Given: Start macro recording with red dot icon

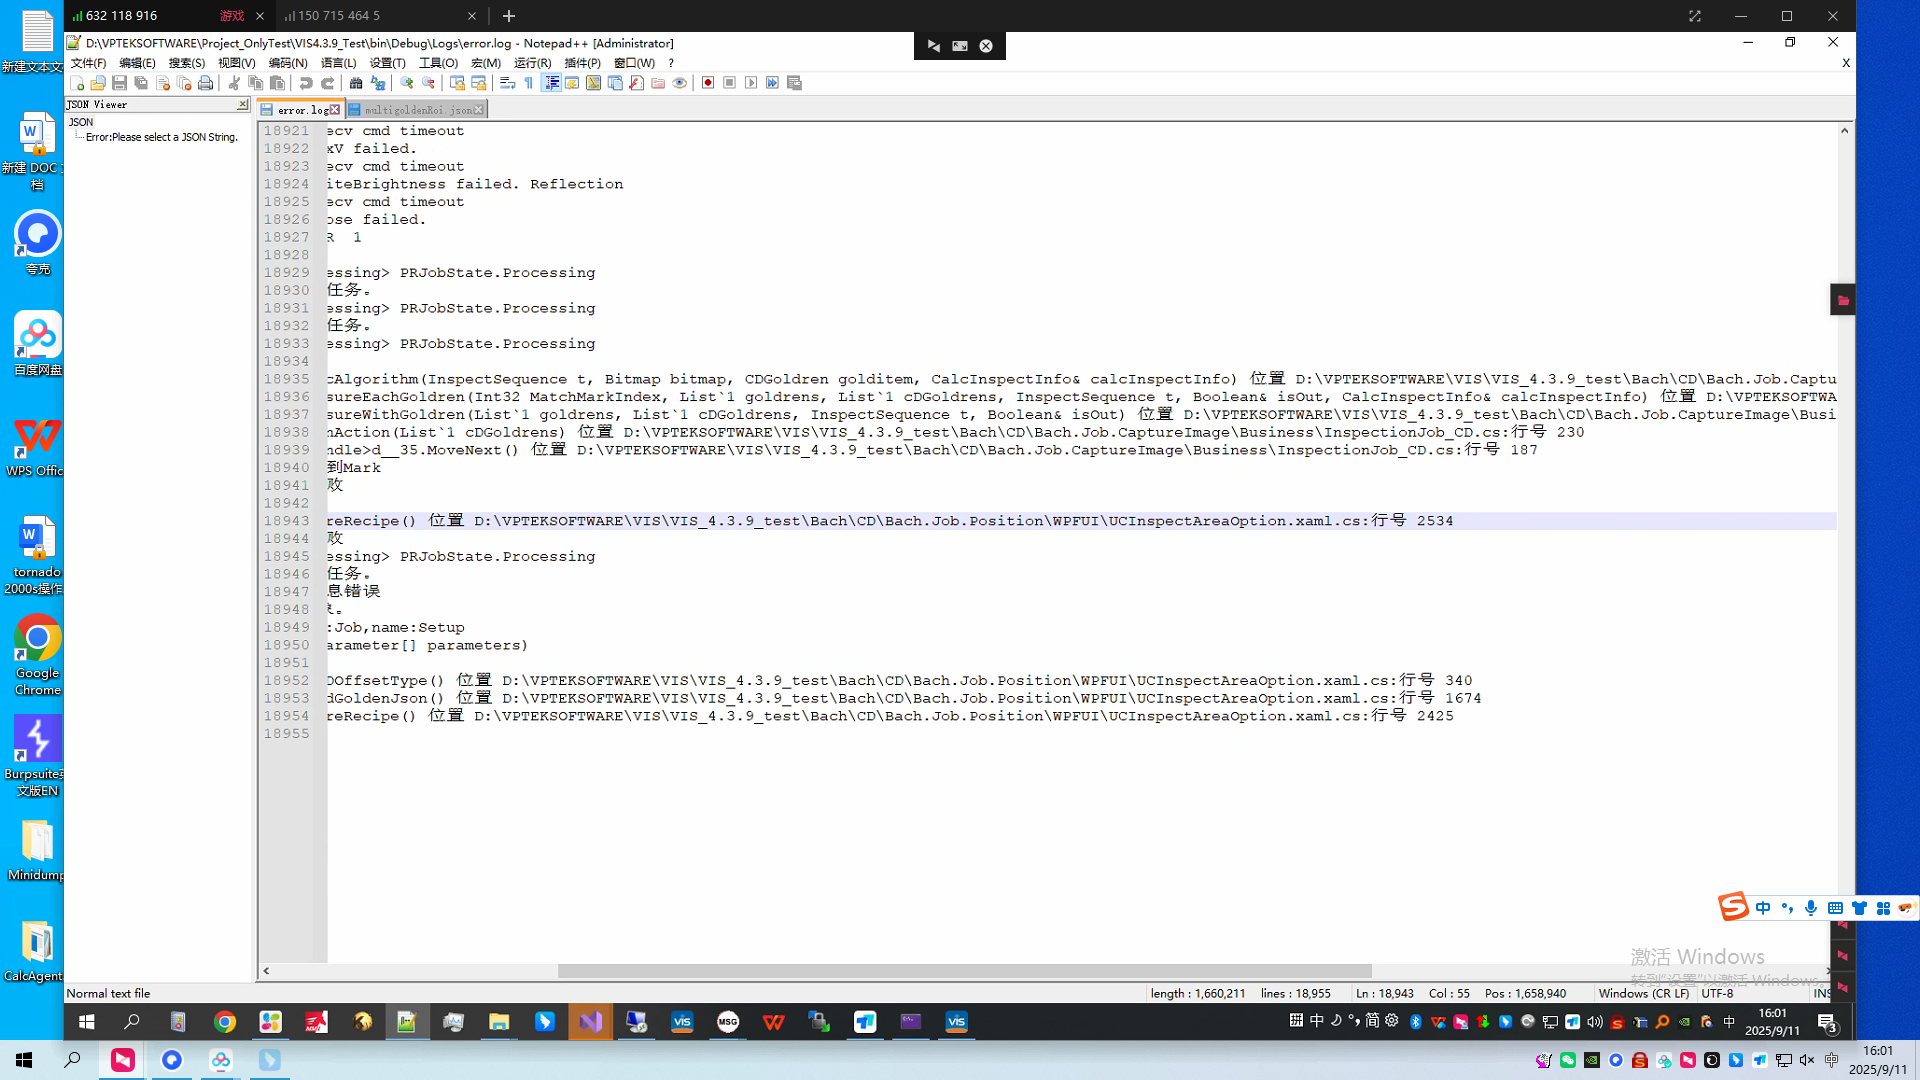Looking at the screenshot, I should click(x=708, y=83).
